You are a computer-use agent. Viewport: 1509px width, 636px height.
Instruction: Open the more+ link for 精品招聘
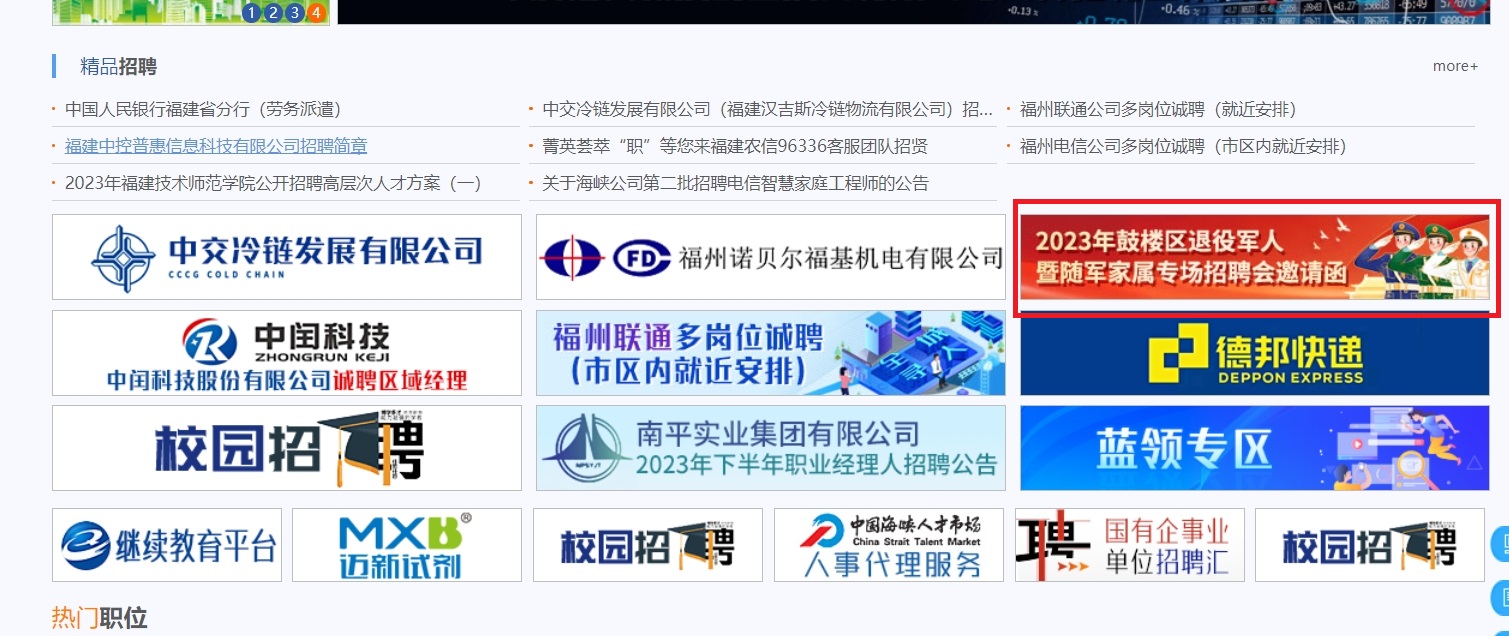click(x=1454, y=66)
